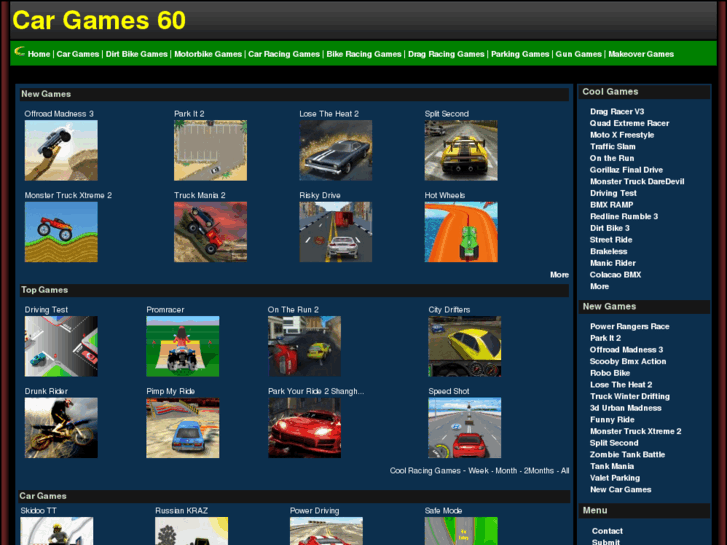Click Contact in the sidebar Menu
727x545 pixels.
click(607, 531)
